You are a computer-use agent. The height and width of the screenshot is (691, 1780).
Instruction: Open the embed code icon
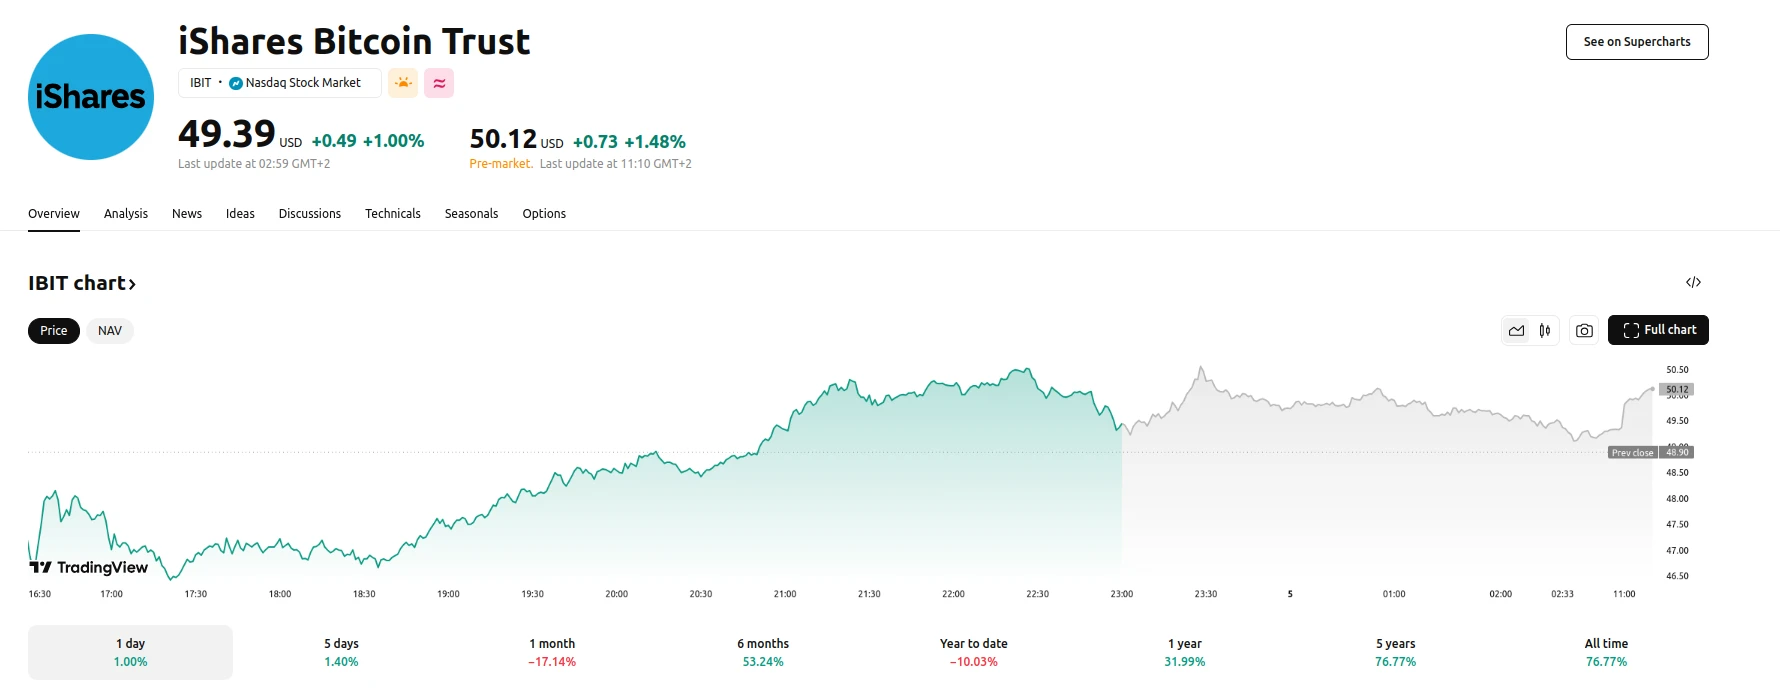(1693, 282)
